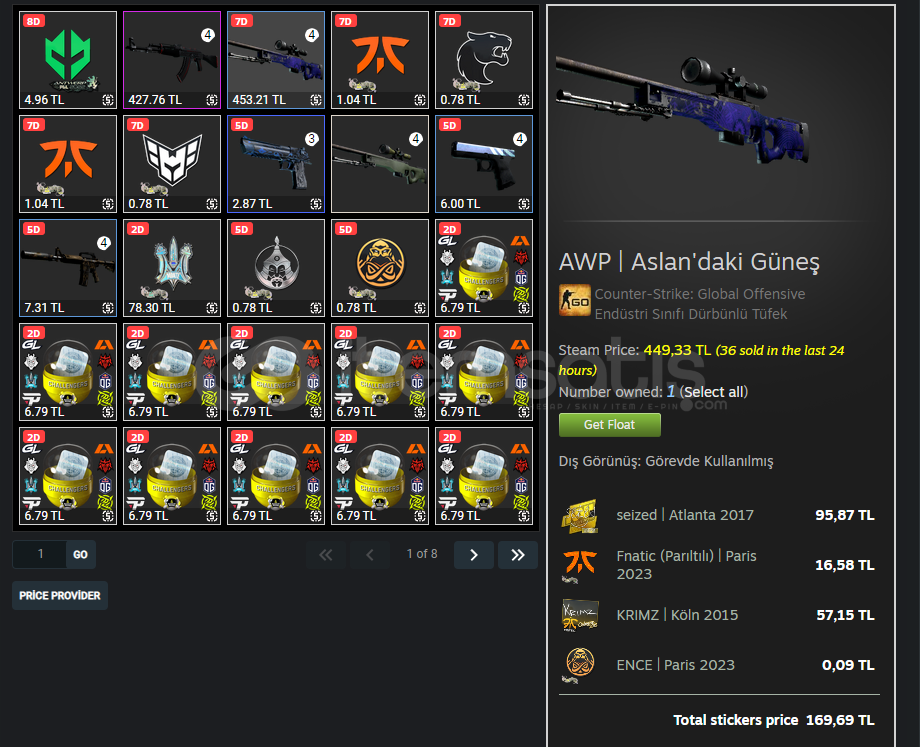Viewport: 920px width, 747px height.
Task: Click the orange ENCE sticker 0.78 TL
Action: [380, 268]
